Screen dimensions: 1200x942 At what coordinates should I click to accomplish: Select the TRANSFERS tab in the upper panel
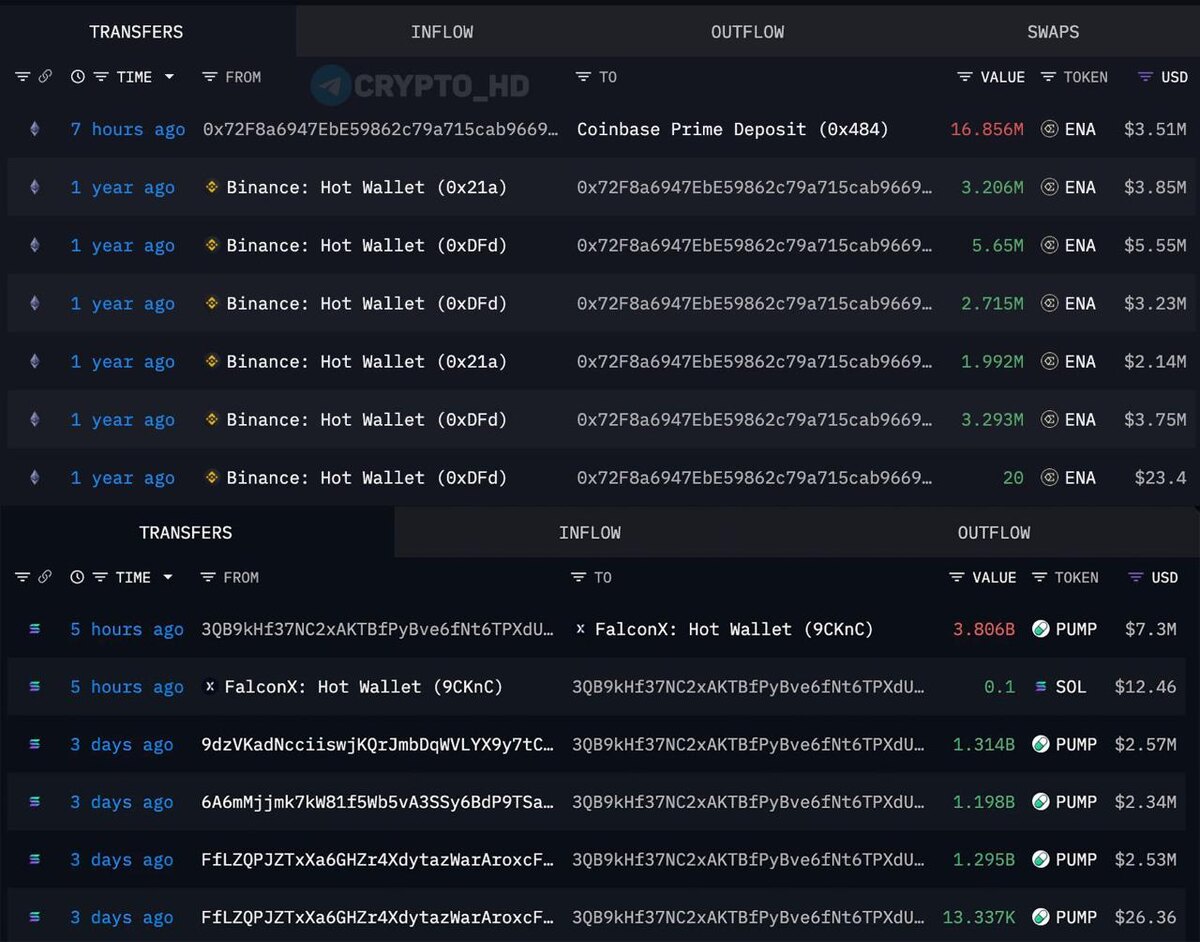(x=137, y=32)
